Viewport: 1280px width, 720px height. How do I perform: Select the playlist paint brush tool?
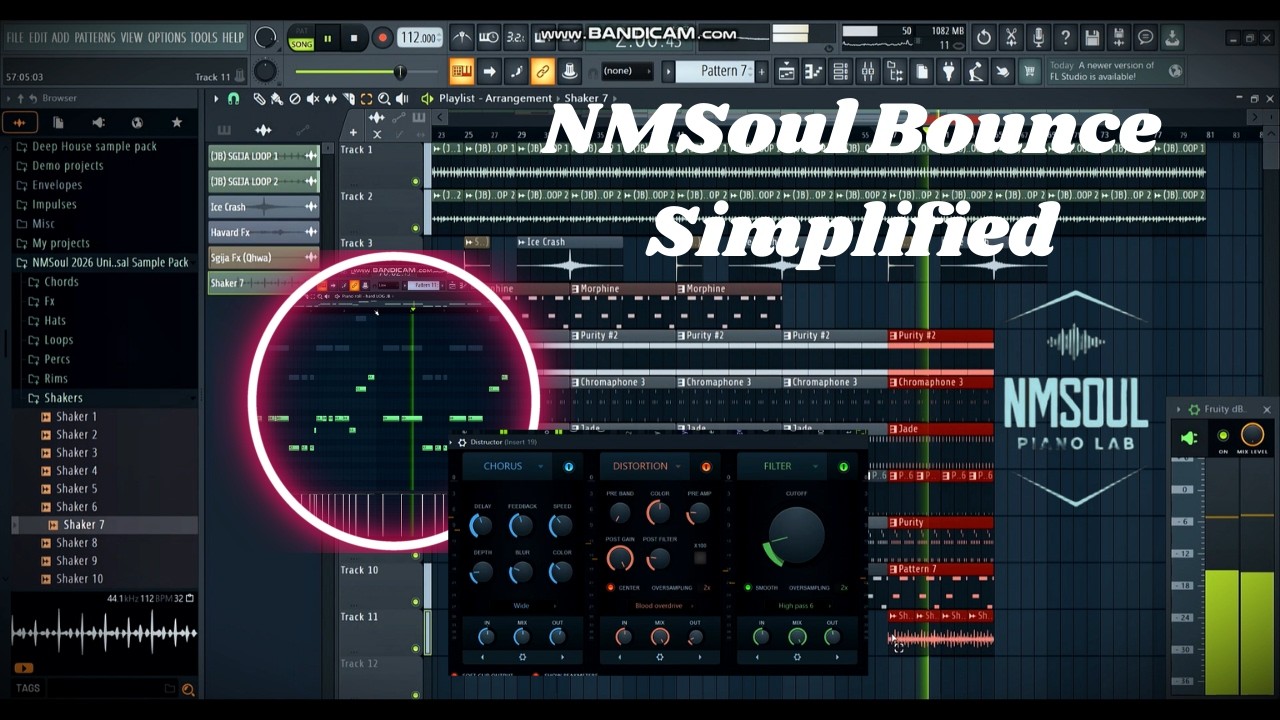[x=277, y=99]
